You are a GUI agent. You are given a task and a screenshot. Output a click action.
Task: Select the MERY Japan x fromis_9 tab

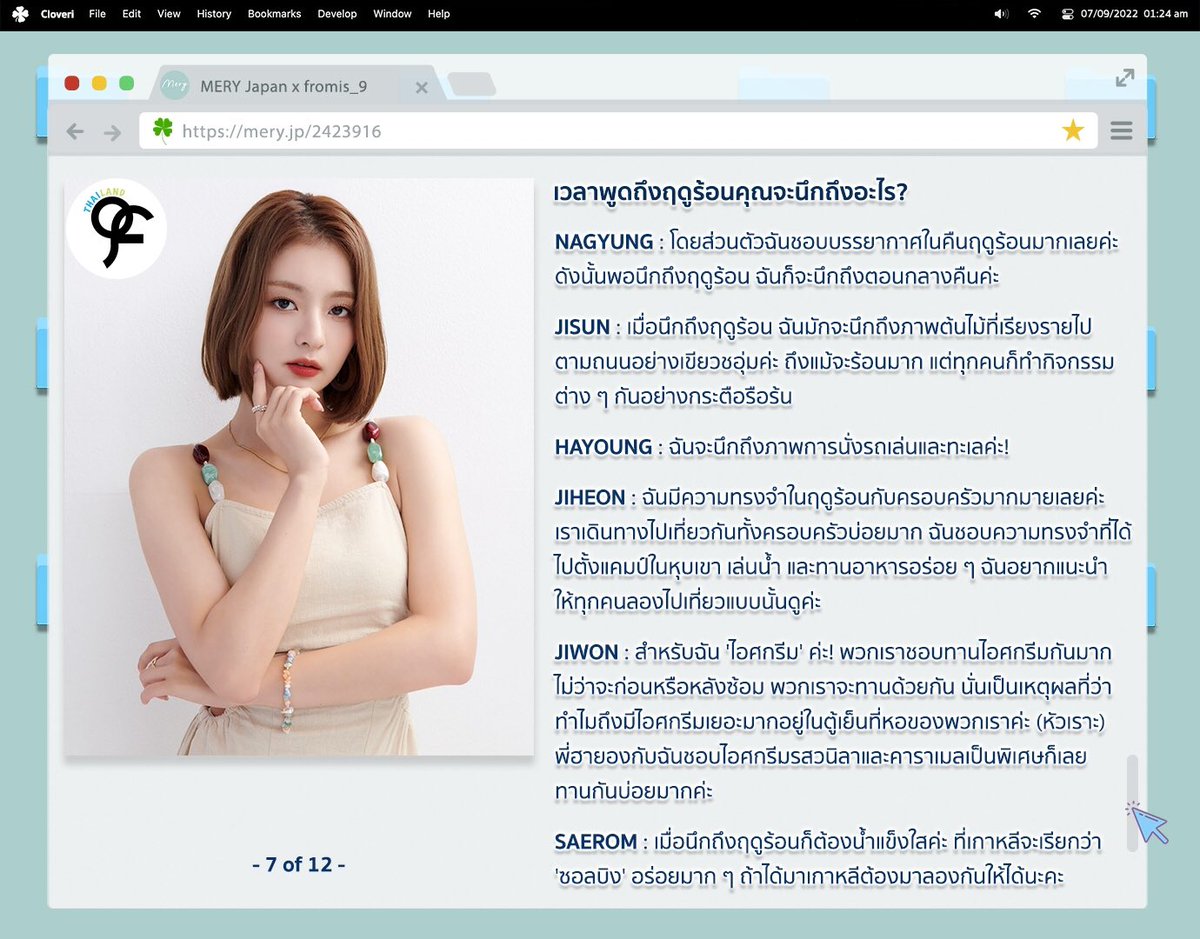coord(295,86)
